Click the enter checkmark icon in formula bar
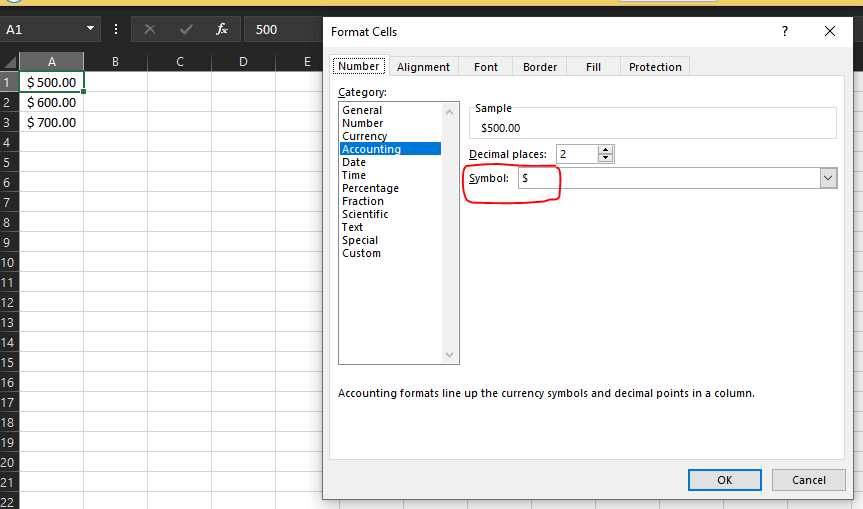The height and width of the screenshot is (509, 863). click(186, 29)
